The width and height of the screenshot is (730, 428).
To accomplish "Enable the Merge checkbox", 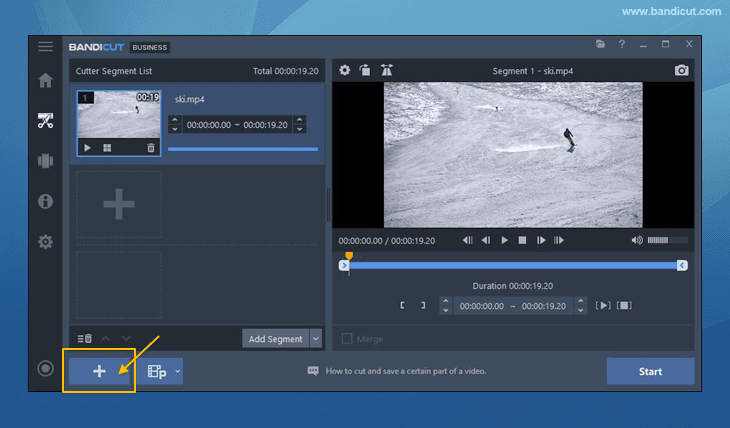I will point(348,339).
